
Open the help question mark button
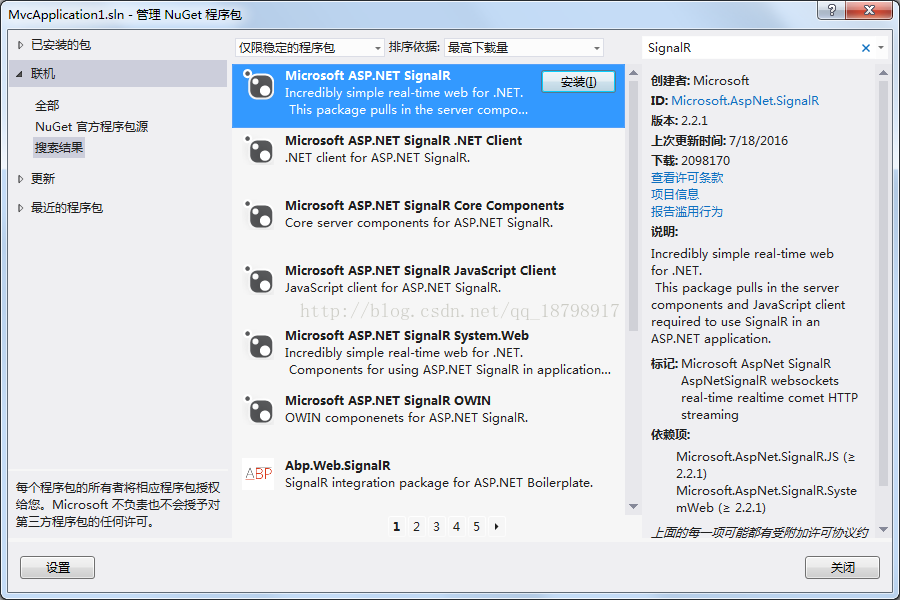tap(832, 10)
